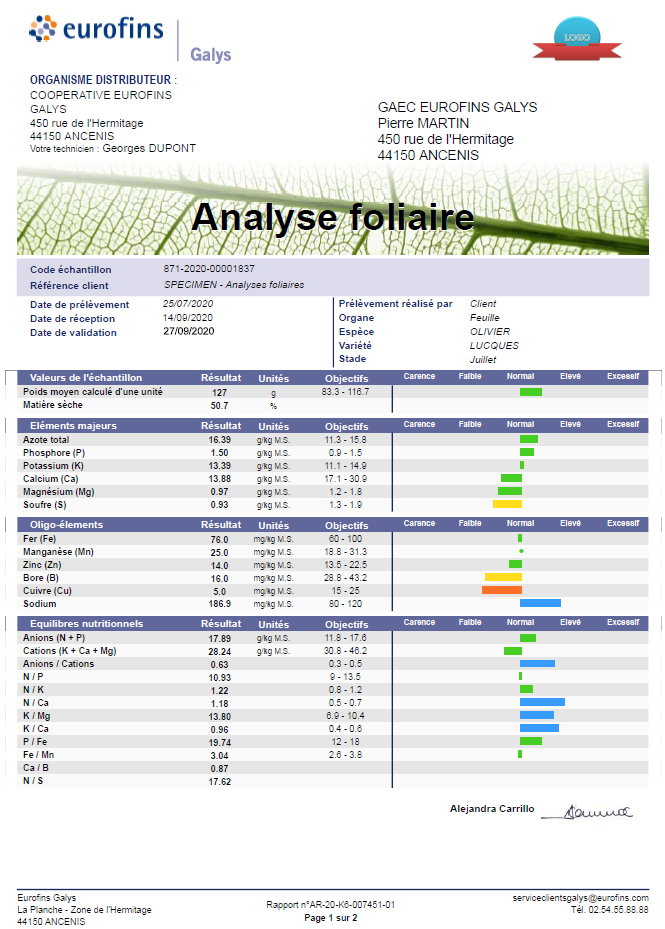Click the Excessif column header in Oligo-élements
665x929 pixels.
(623, 523)
